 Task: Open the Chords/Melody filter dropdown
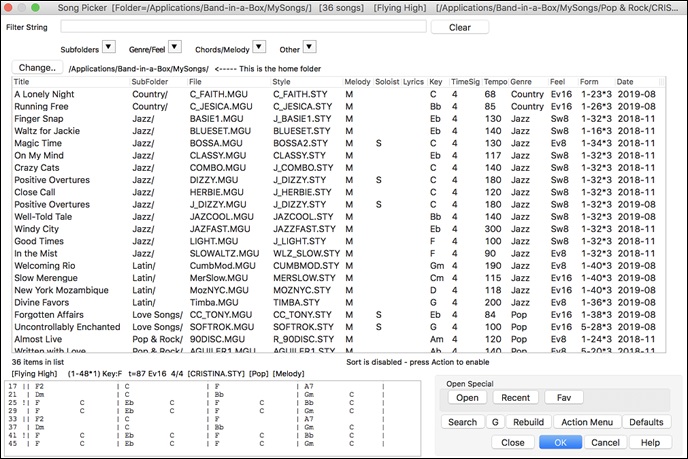[259, 47]
